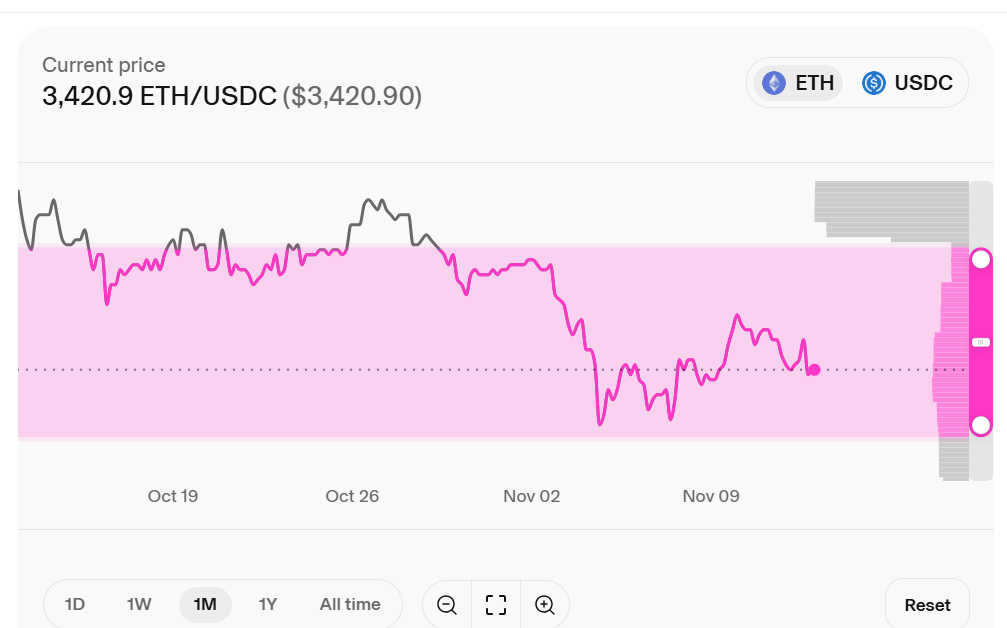Switch price display to USDC token
Screen dimensions: 1007x628
[908, 83]
